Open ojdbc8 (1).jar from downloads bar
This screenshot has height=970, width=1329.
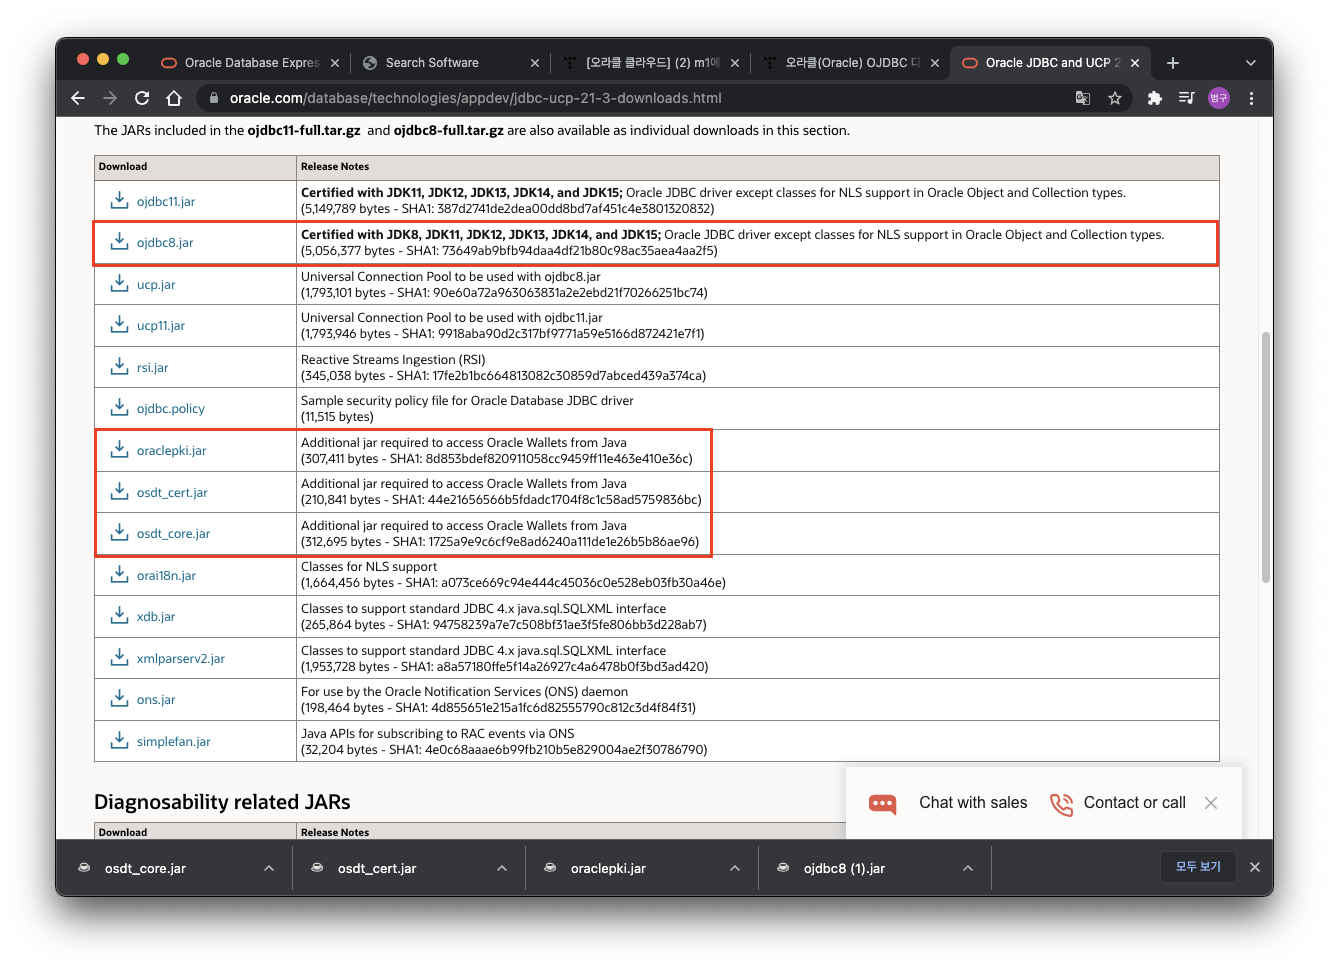(x=844, y=868)
